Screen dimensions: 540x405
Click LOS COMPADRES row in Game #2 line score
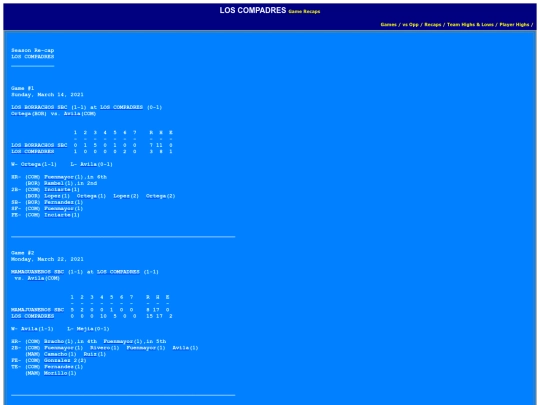32,316
